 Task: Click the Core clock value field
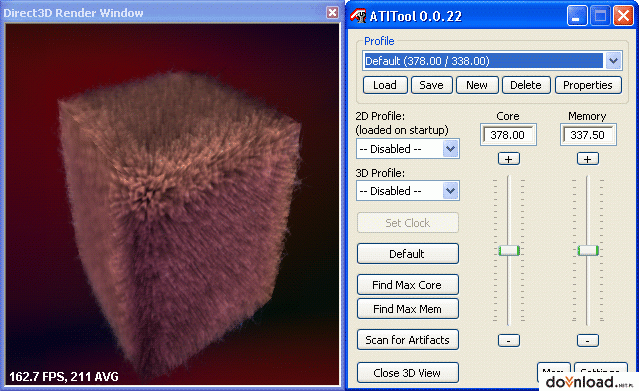click(508, 135)
